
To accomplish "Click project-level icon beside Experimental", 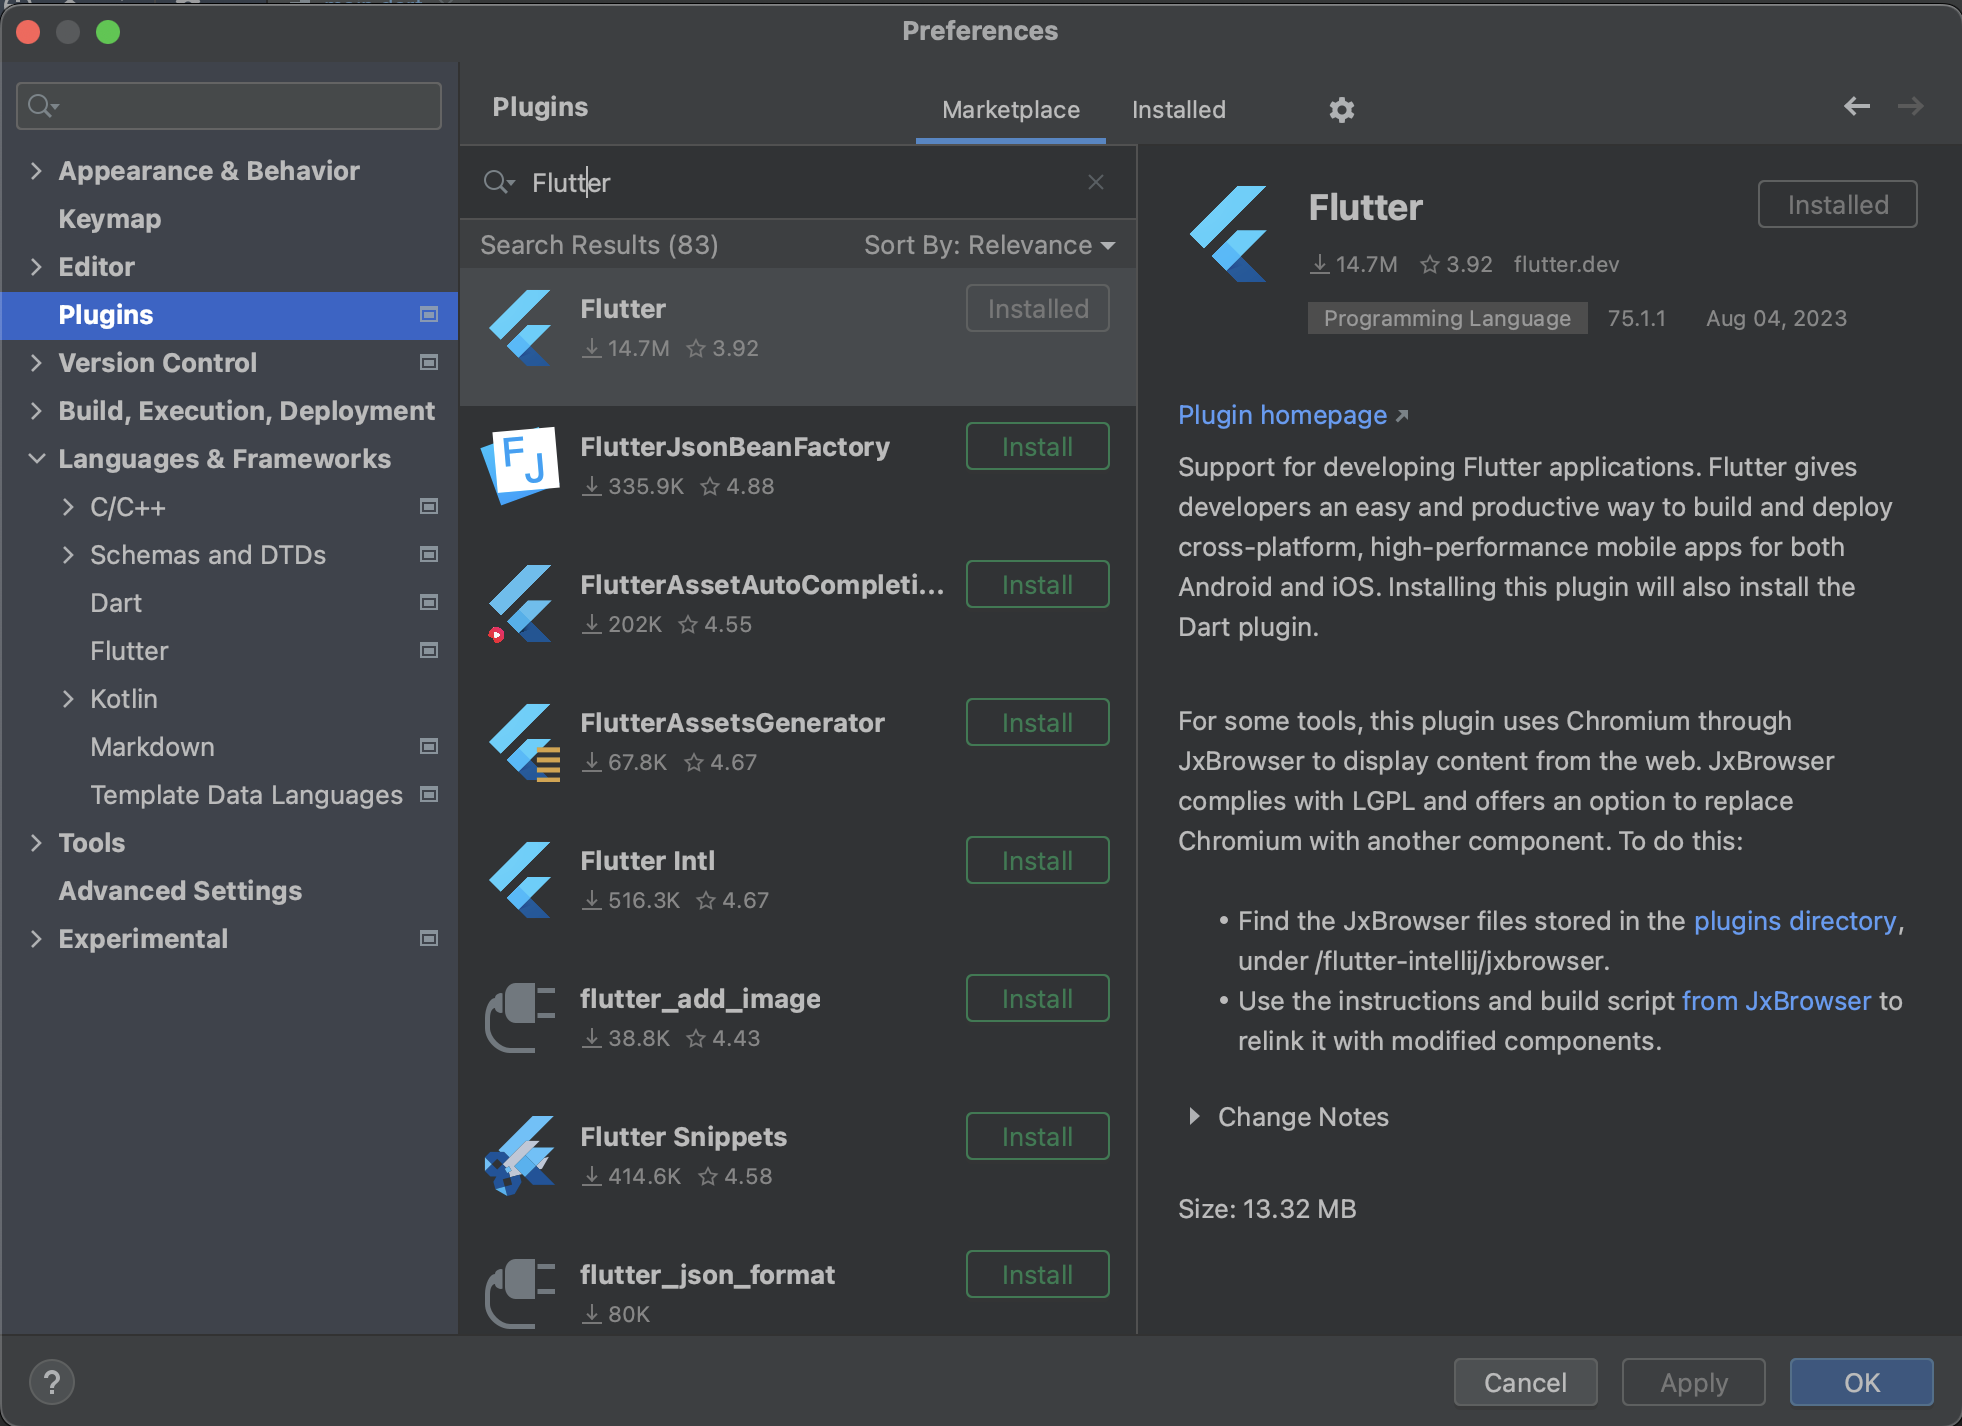I will pyautogui.click(x=429, y=939).
